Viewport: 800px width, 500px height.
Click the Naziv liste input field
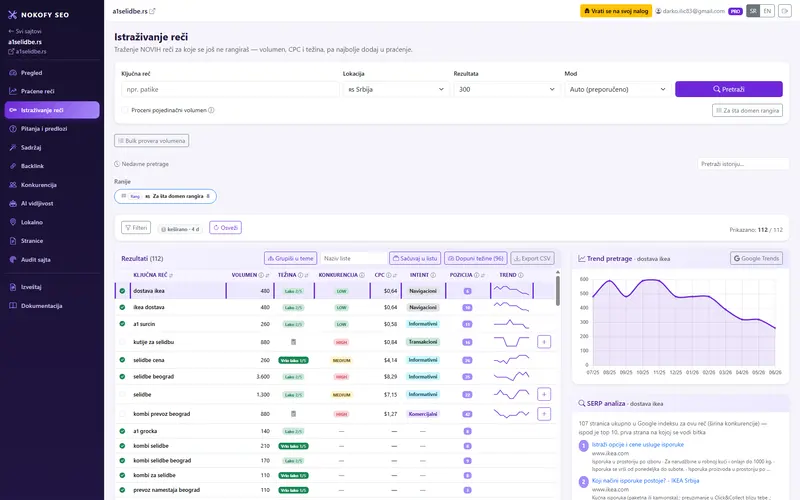coord(353,258)
